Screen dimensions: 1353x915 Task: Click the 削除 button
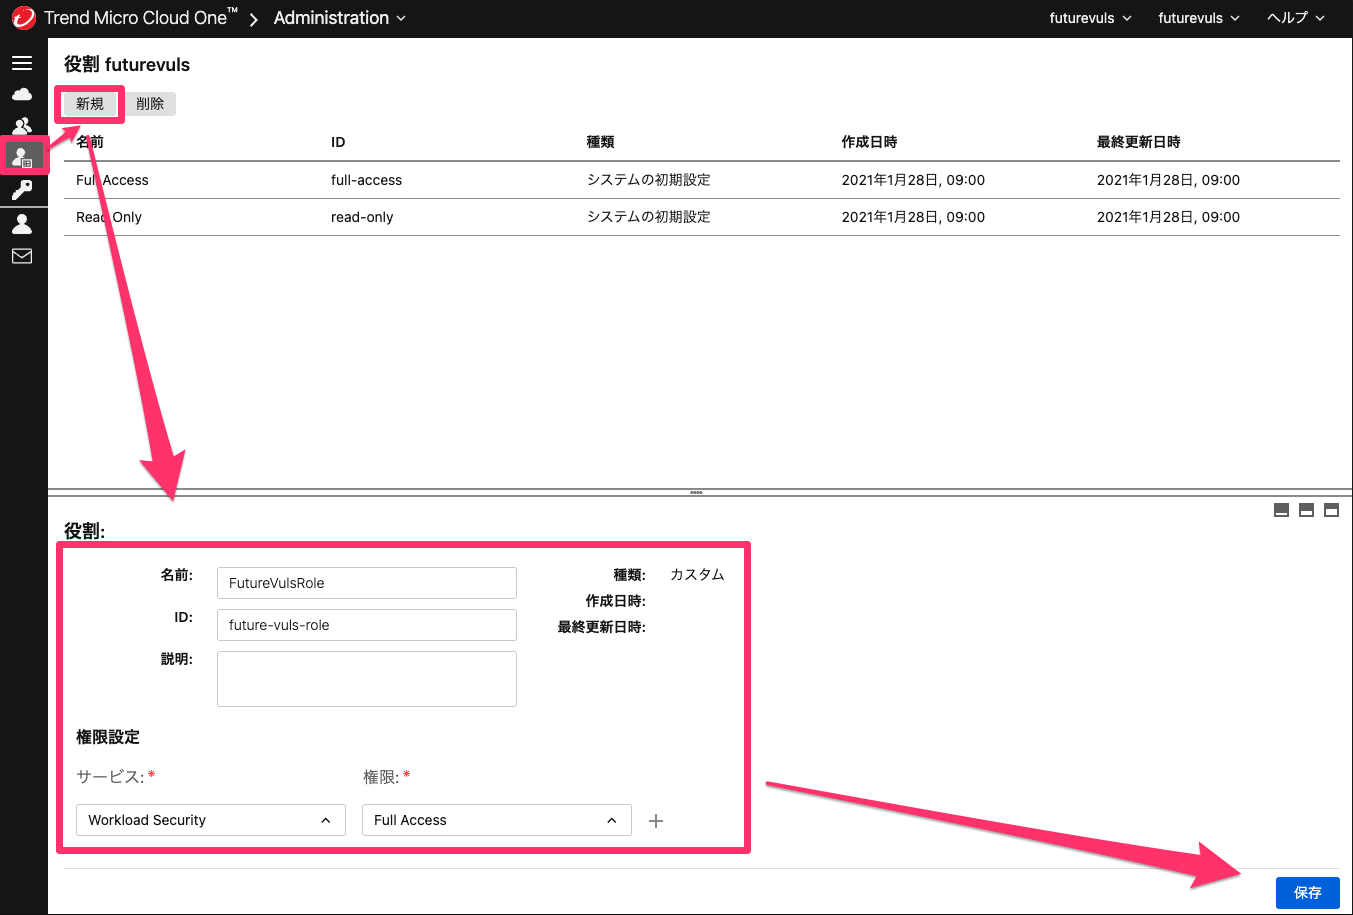pyautogui.click(x=150, y=104)
